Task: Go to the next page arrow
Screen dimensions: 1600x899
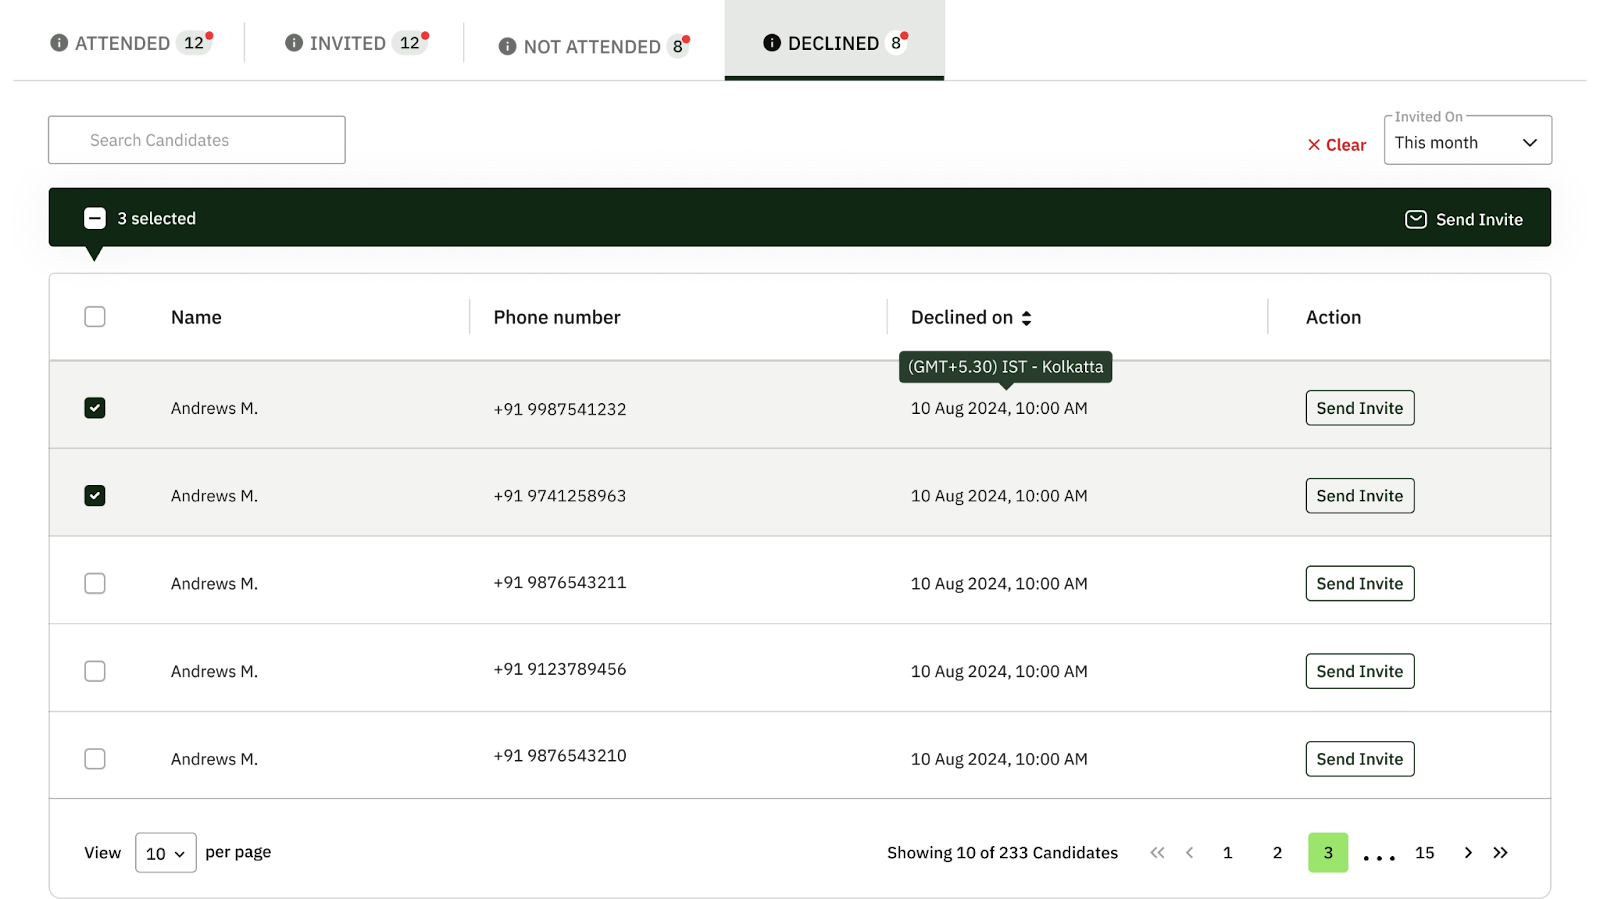Action: (x=1467, y=853)
